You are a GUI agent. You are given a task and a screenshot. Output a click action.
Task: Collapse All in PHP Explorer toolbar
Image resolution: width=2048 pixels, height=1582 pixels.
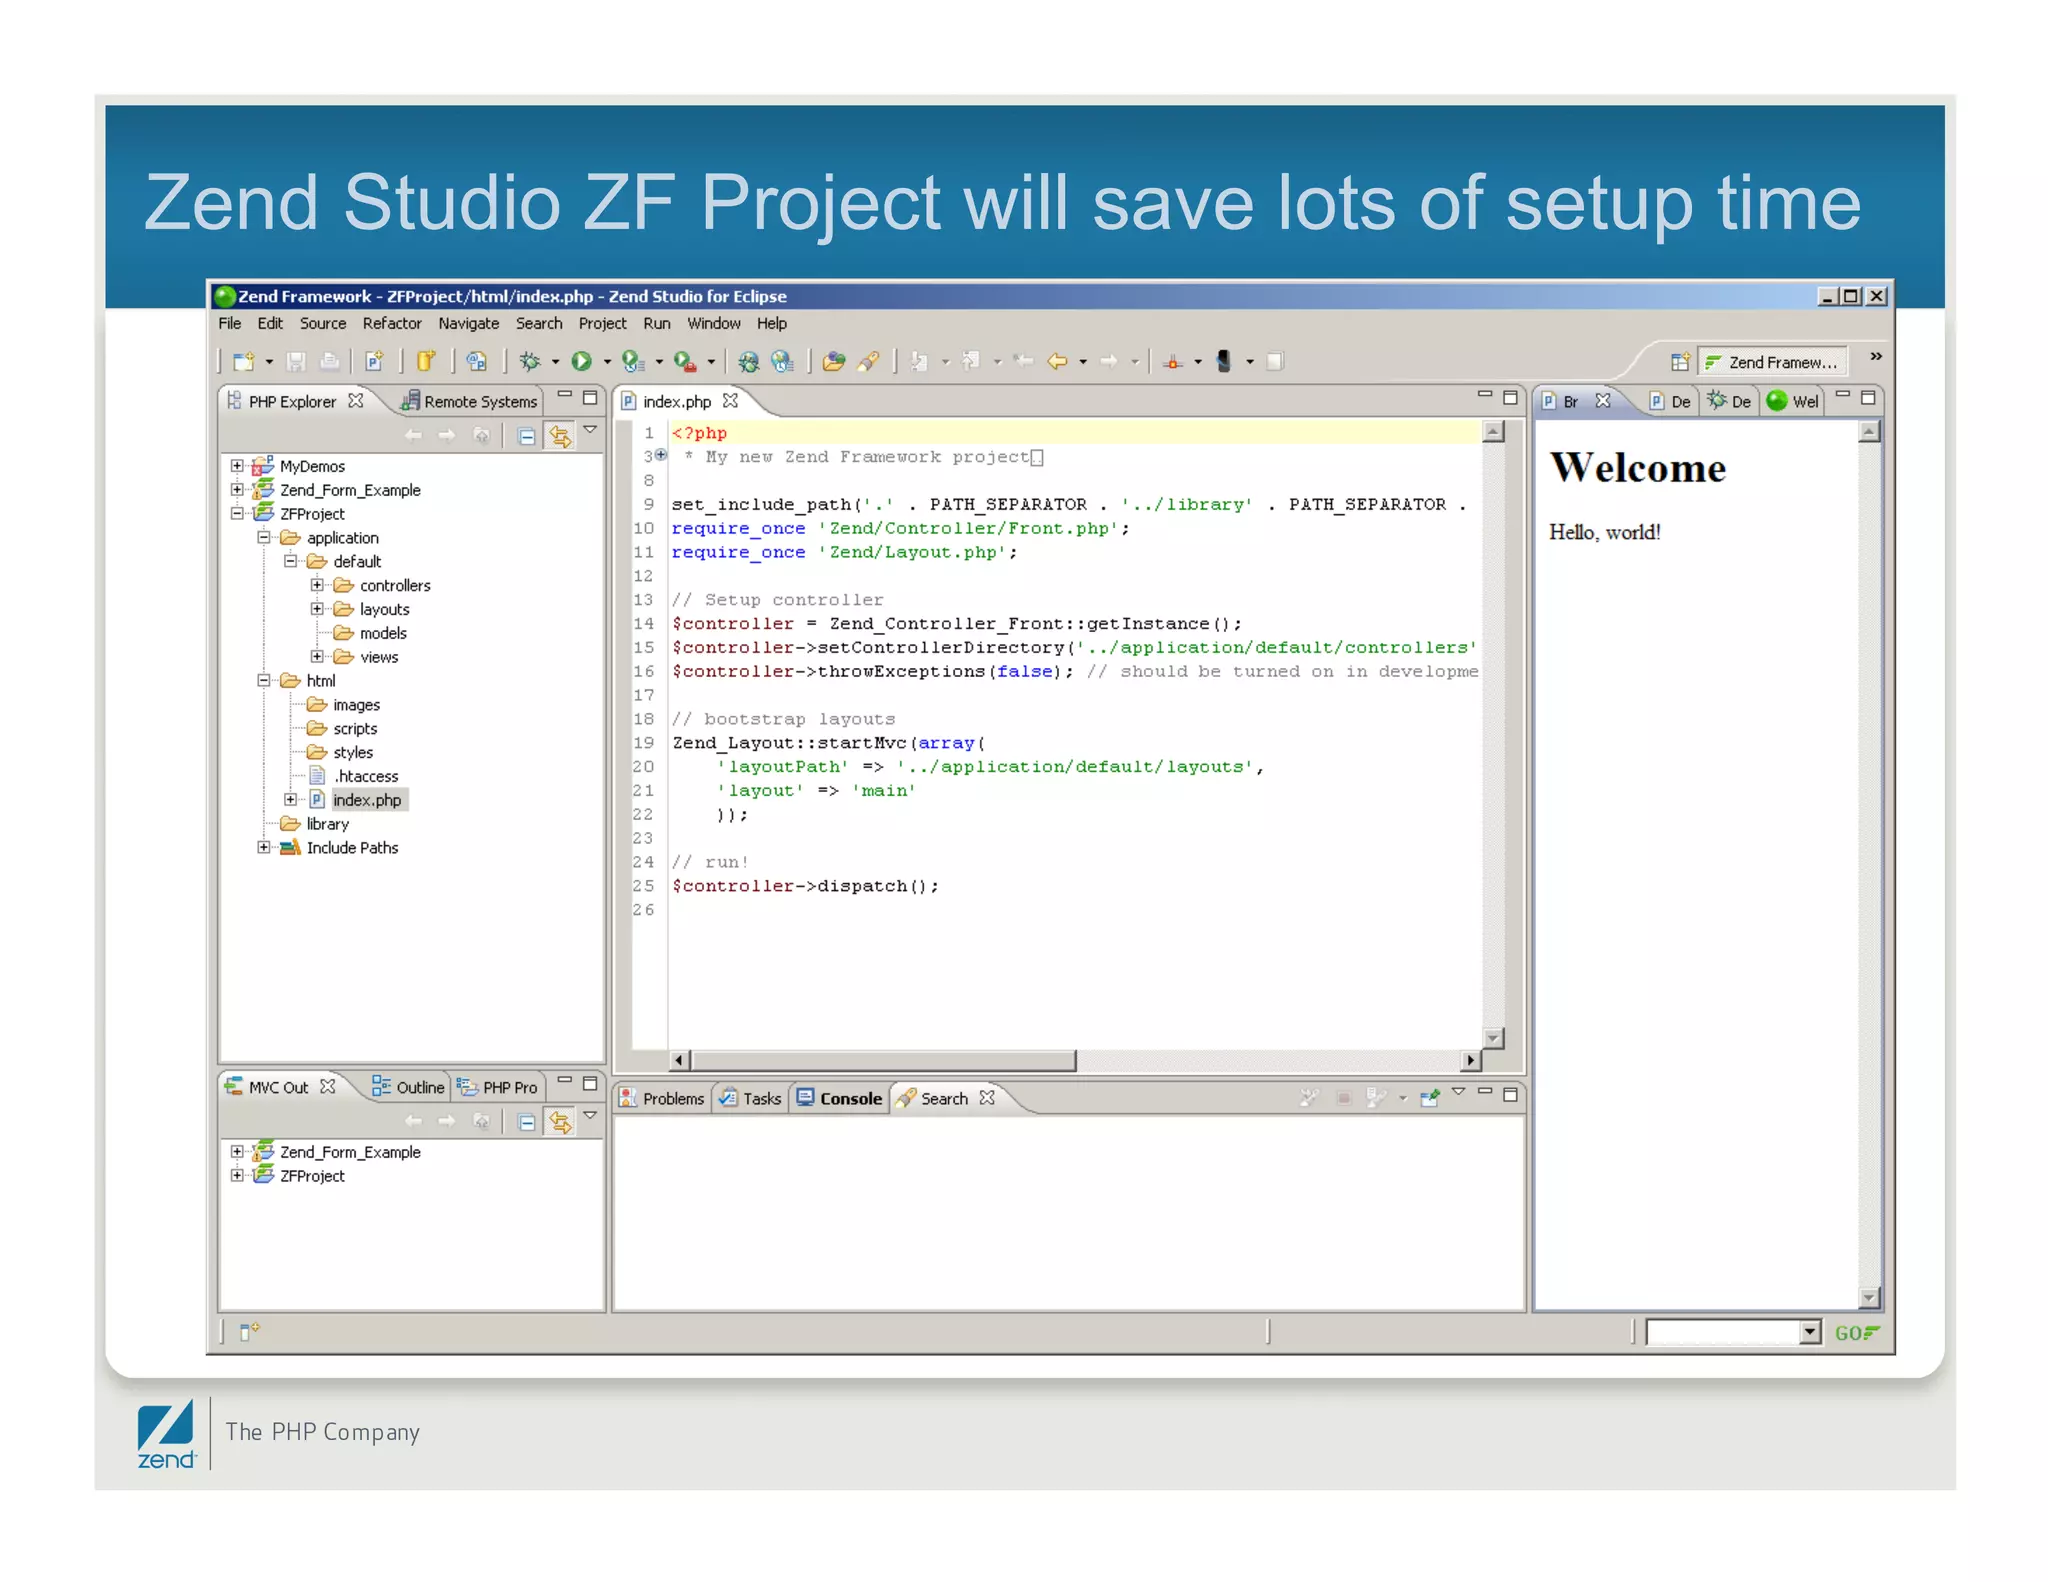526,436
